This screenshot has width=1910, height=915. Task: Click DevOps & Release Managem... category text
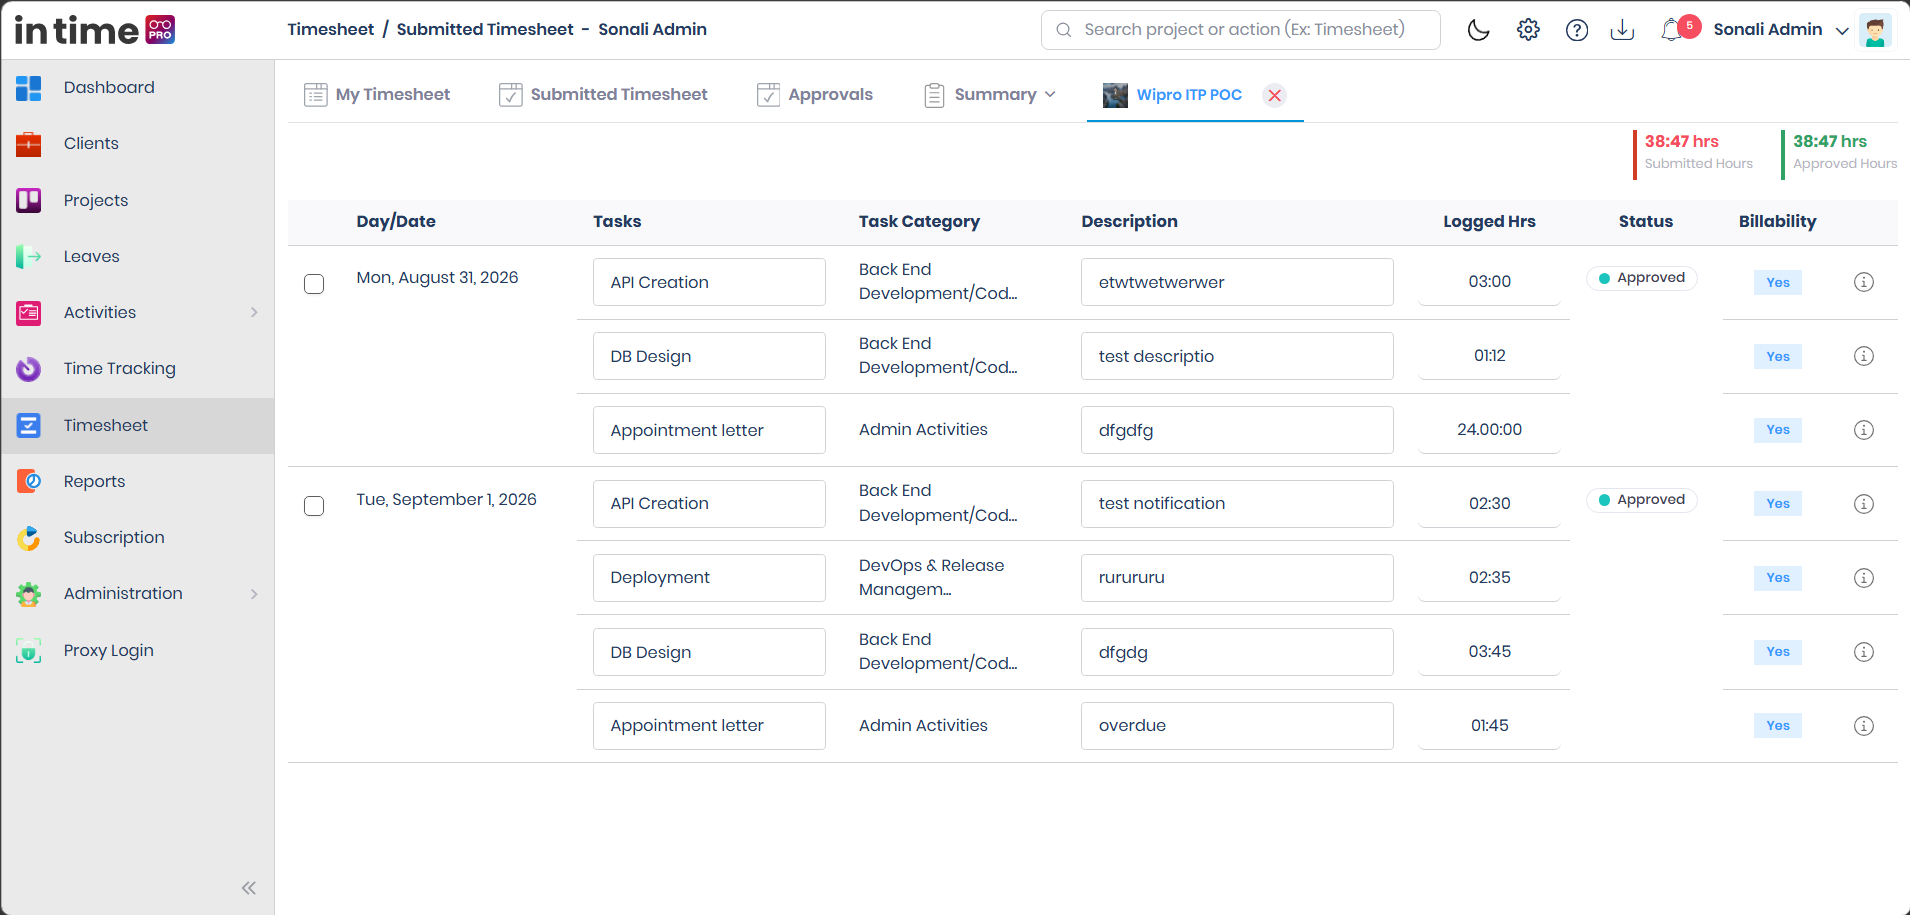tap(931, 578)
